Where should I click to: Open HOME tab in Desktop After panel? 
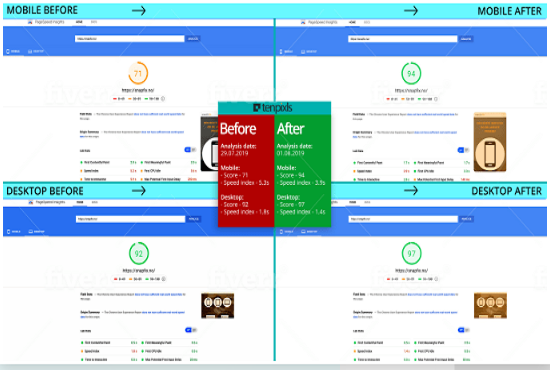[353, 202]
